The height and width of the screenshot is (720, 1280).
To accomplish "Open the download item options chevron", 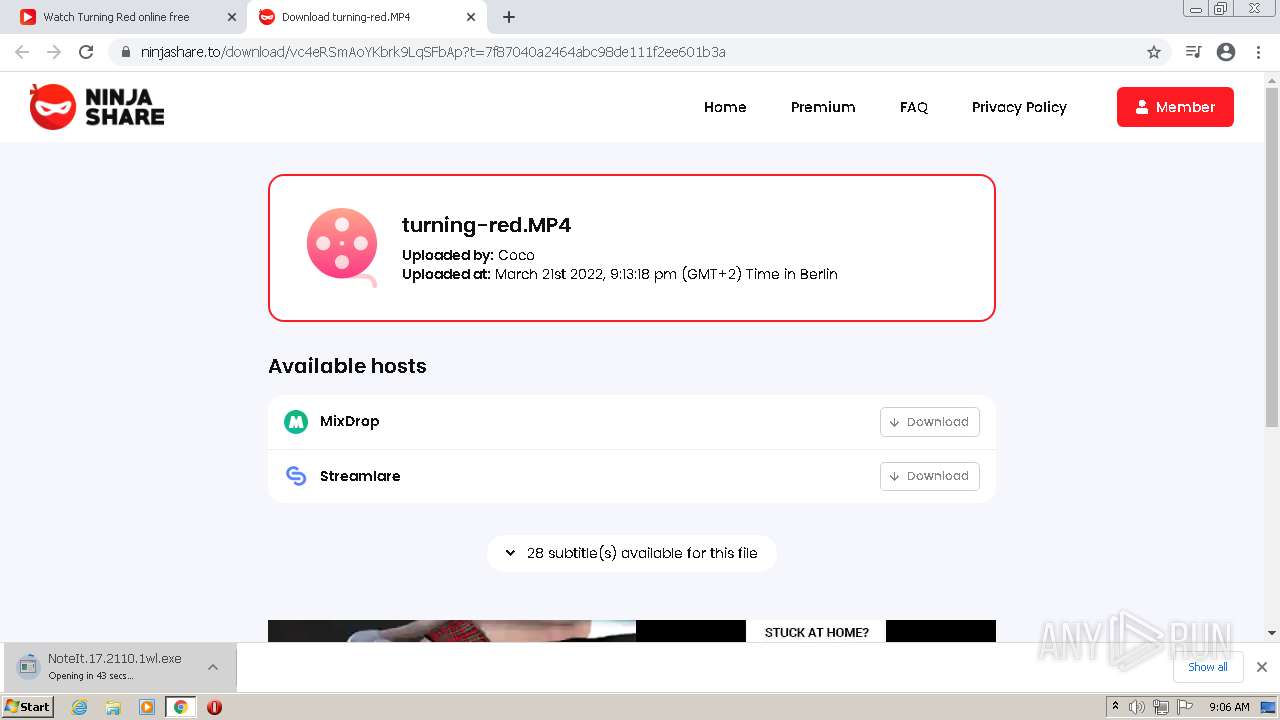I will coord(213,667).
